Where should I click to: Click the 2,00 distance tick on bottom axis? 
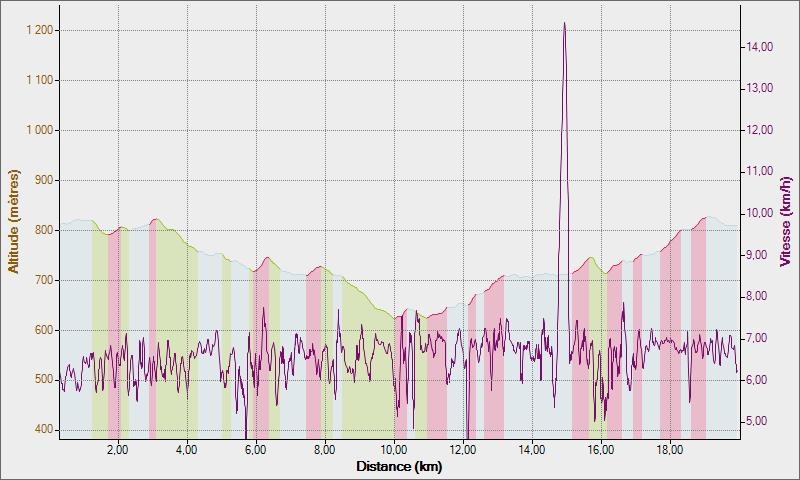click(117, 450)
